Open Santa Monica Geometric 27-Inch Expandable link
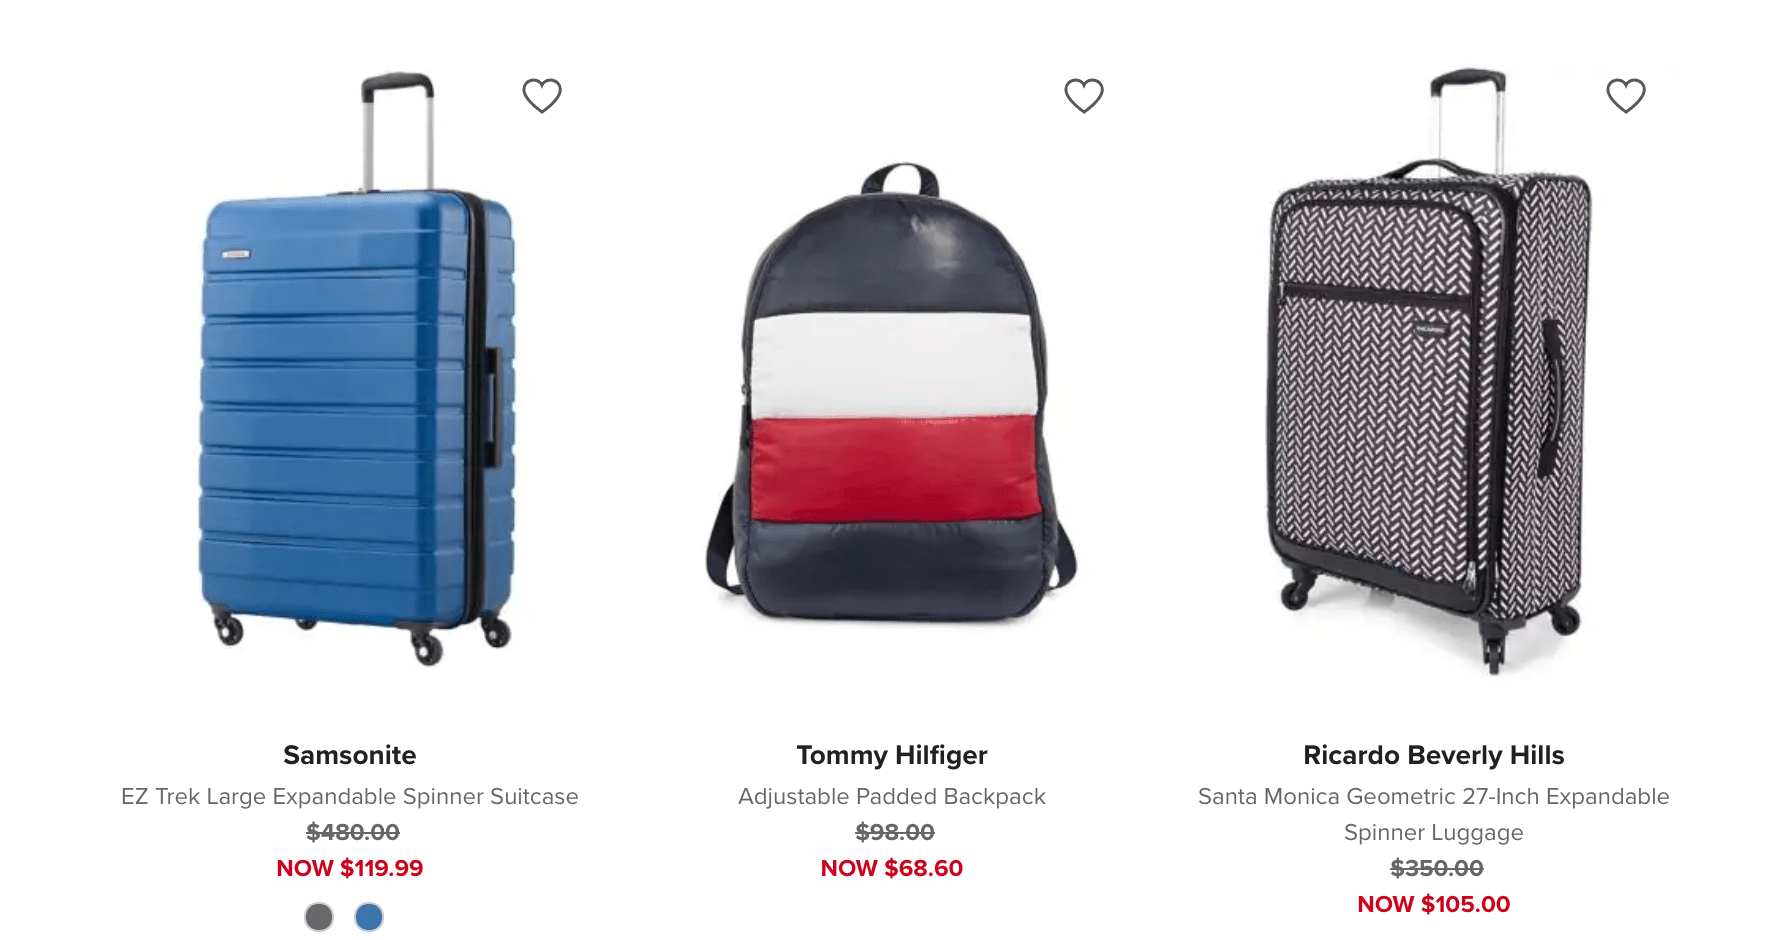This screenshot has height=940, width=1790. pyautogui.click(x=1434, y=814)
